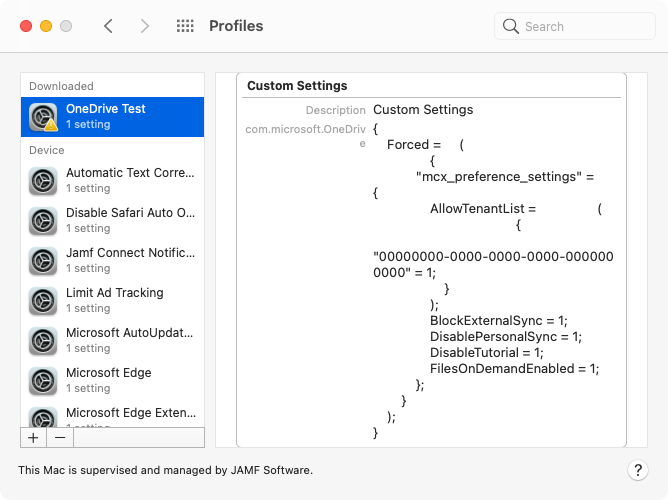Screen dimensions: 668x500
Task: Select the Disable Safari Auto O... profile
Action: tap(112, 221)
